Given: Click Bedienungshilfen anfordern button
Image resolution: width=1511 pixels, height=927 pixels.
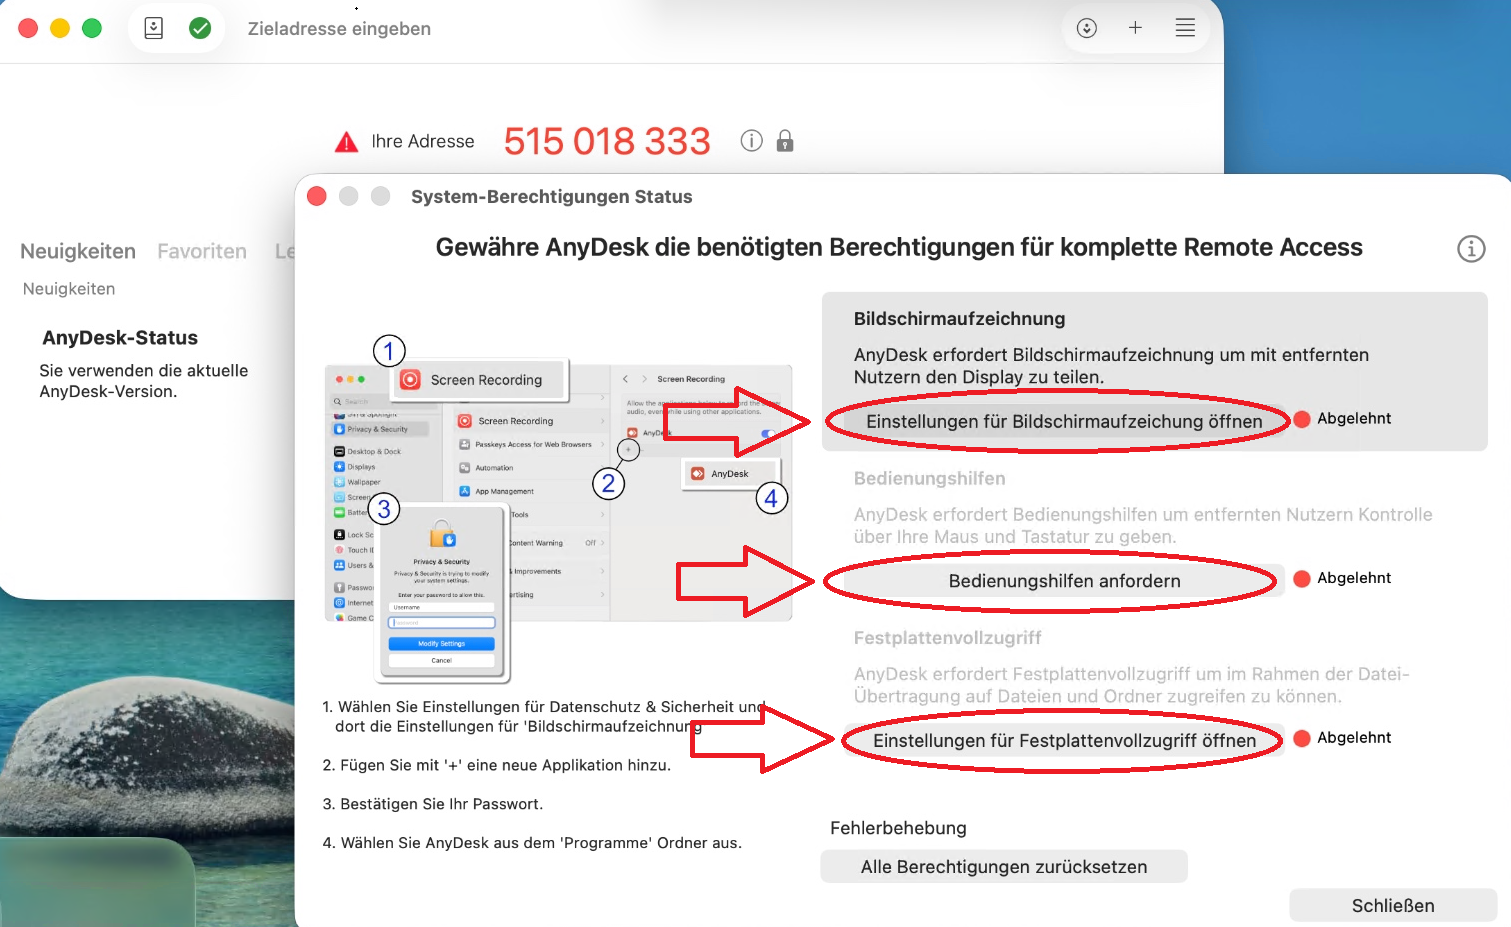Looking at the screenshot, I should pos(1064,581).
